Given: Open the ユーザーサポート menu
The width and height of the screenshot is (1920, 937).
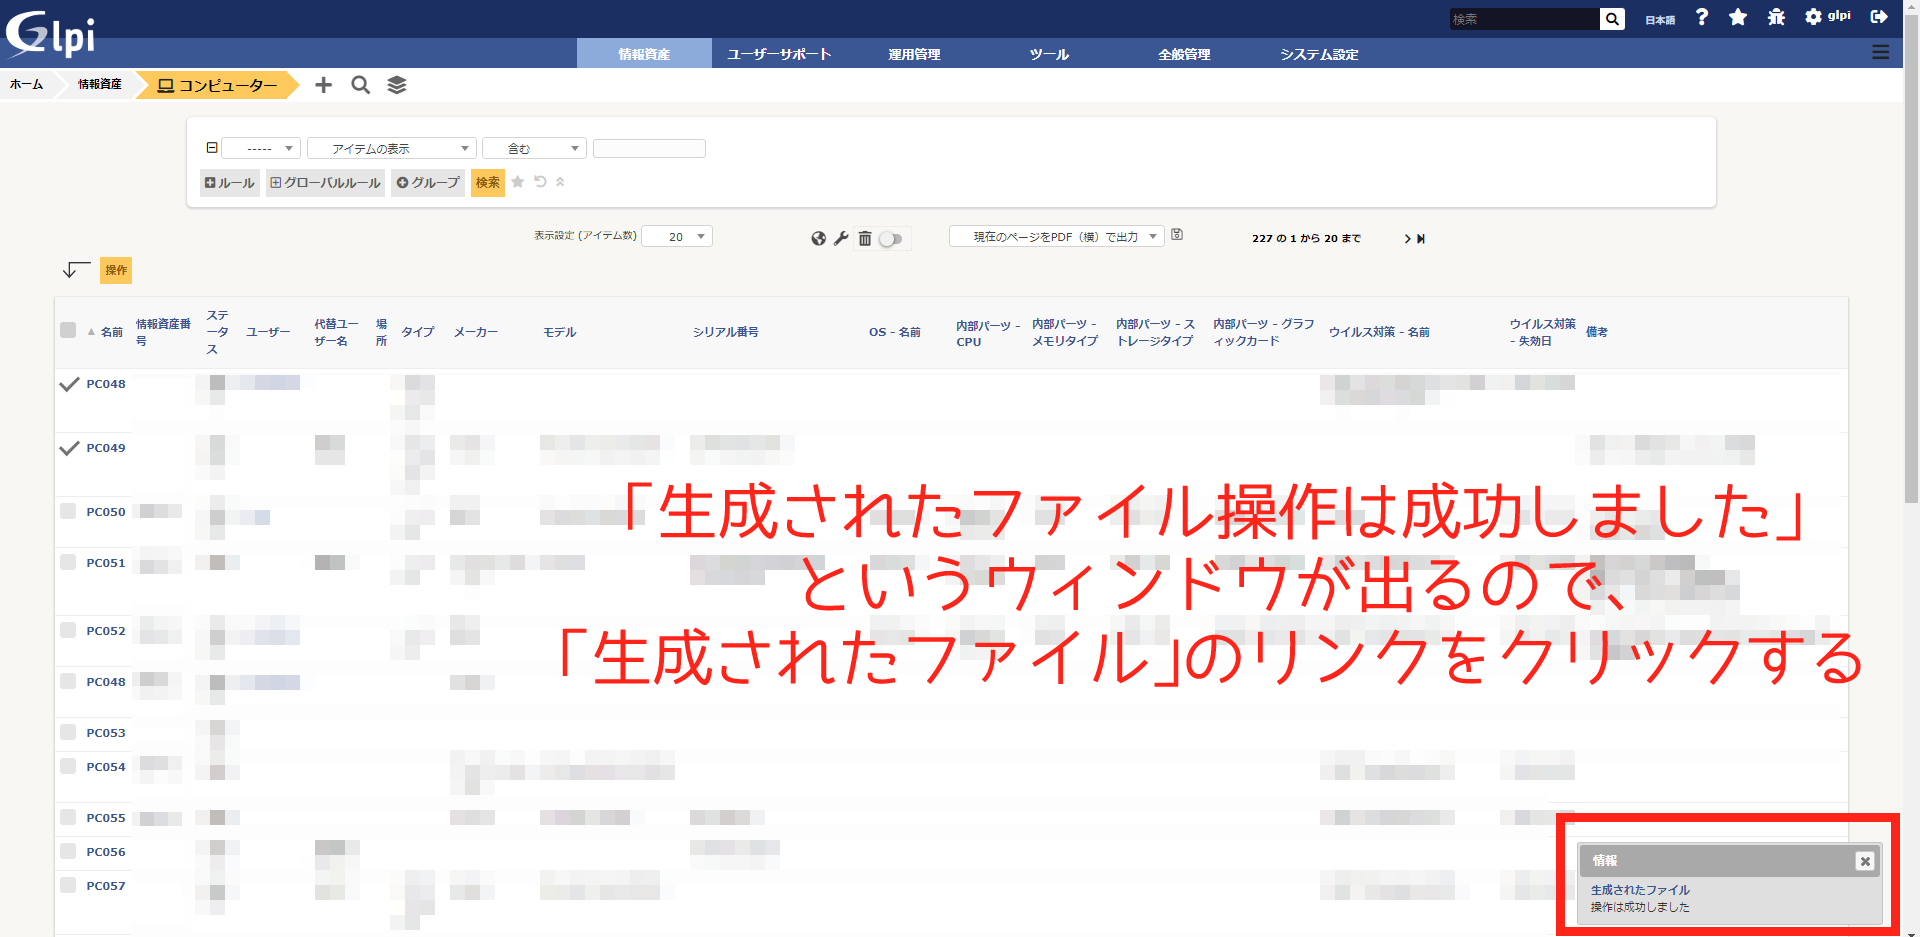Looking at the screenshot, I should click(x=779, y=54).
